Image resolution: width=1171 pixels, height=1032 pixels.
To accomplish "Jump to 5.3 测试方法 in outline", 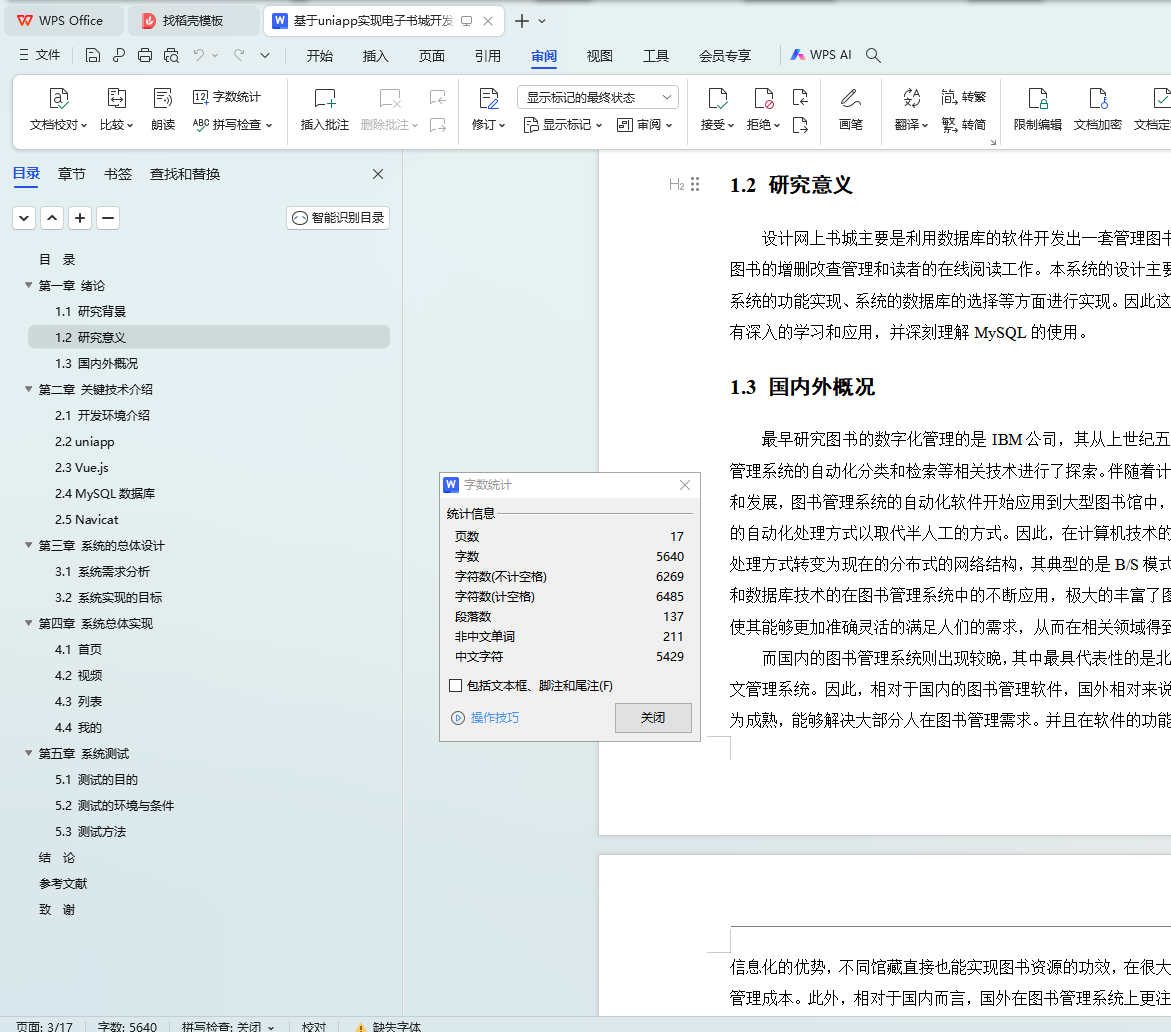I will click(90, 831).
